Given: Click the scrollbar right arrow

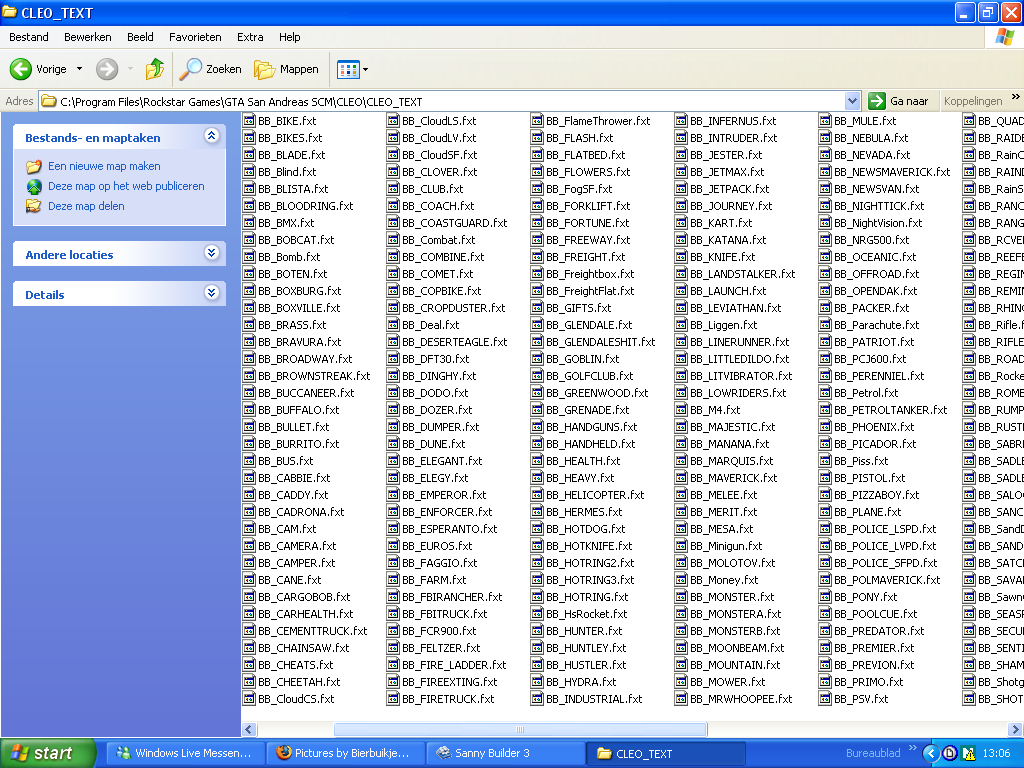Looking at the screenshot, I should pyautogui.click(x=1016, y=729).
